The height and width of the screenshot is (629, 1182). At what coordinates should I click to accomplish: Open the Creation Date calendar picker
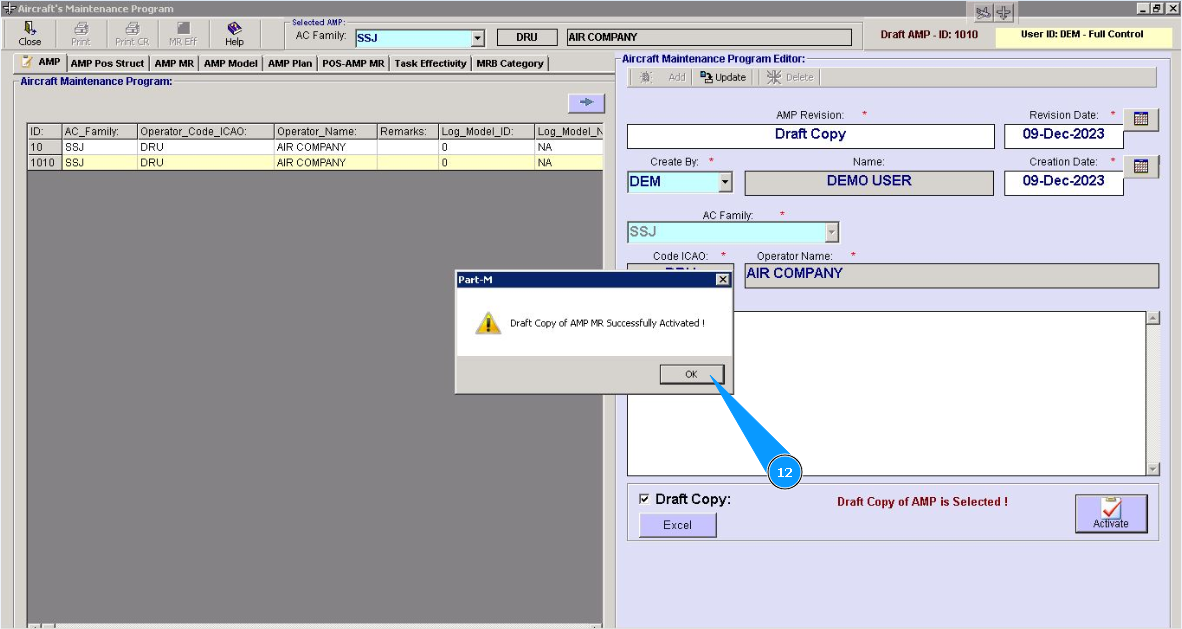(x=1141, y=166)
